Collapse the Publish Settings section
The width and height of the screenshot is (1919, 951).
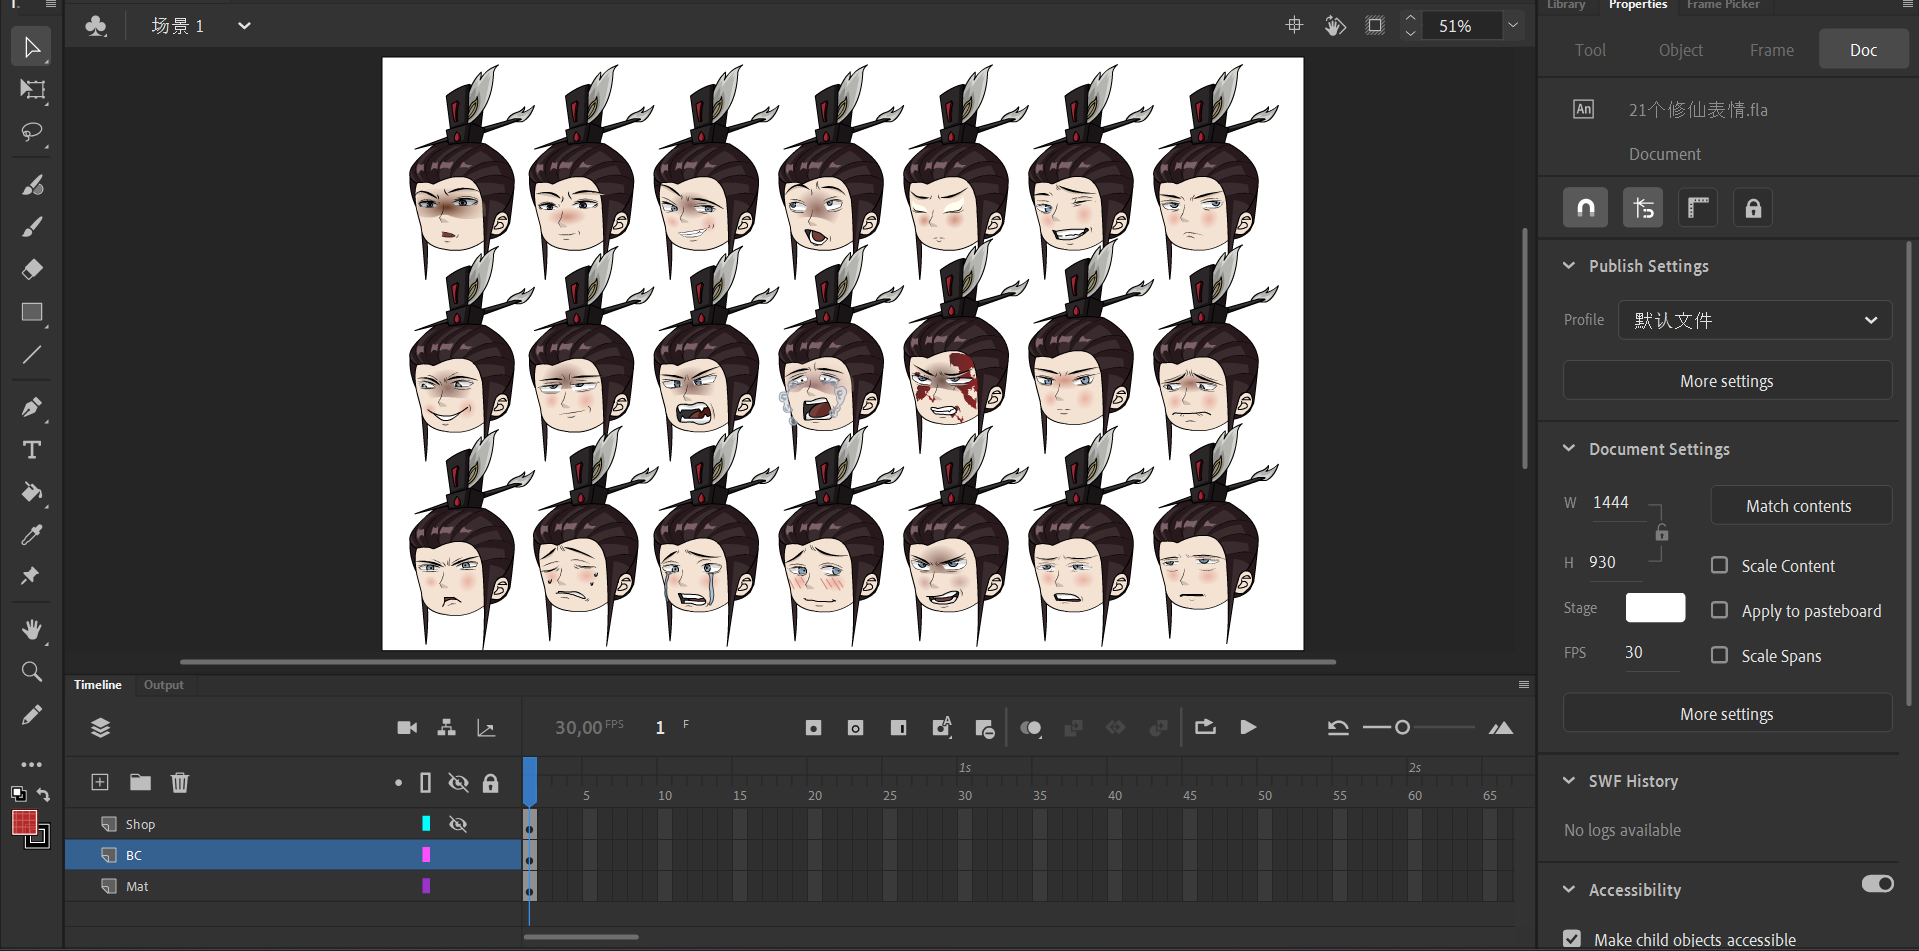1569,266
